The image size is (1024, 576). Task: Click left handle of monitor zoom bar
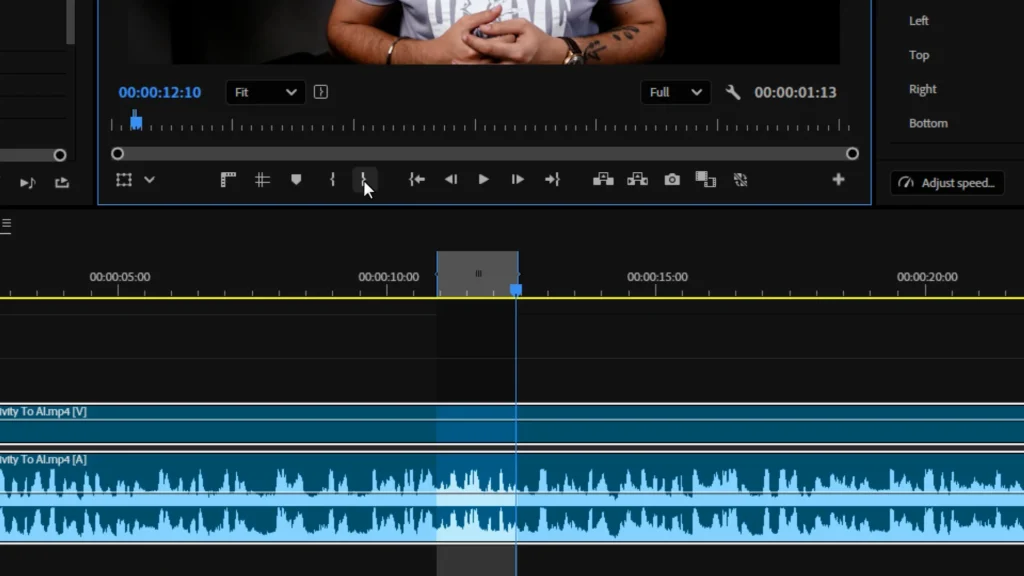118,153
